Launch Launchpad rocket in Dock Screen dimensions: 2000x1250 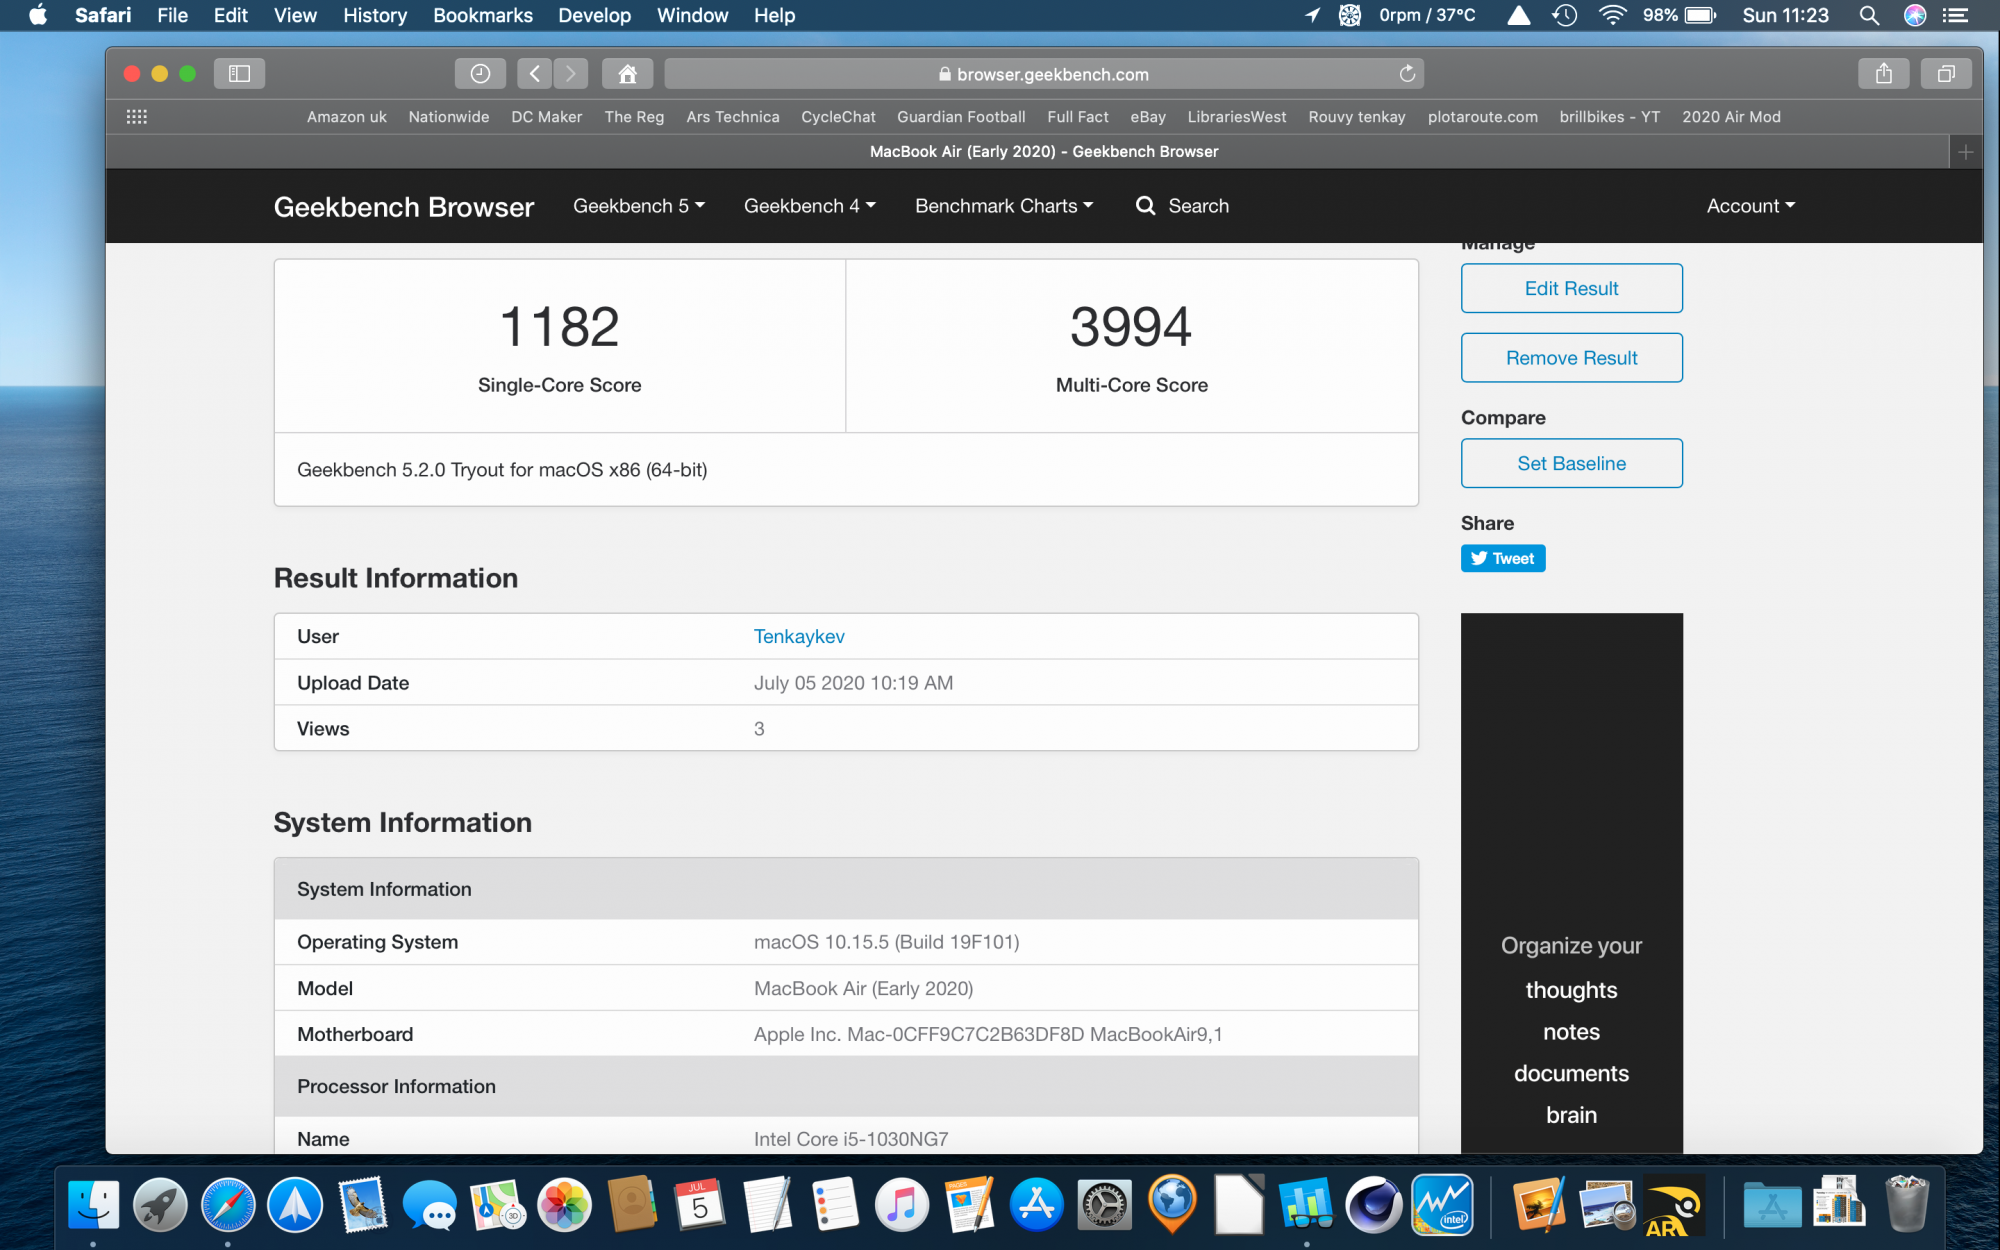click(x=161, y=1204)
